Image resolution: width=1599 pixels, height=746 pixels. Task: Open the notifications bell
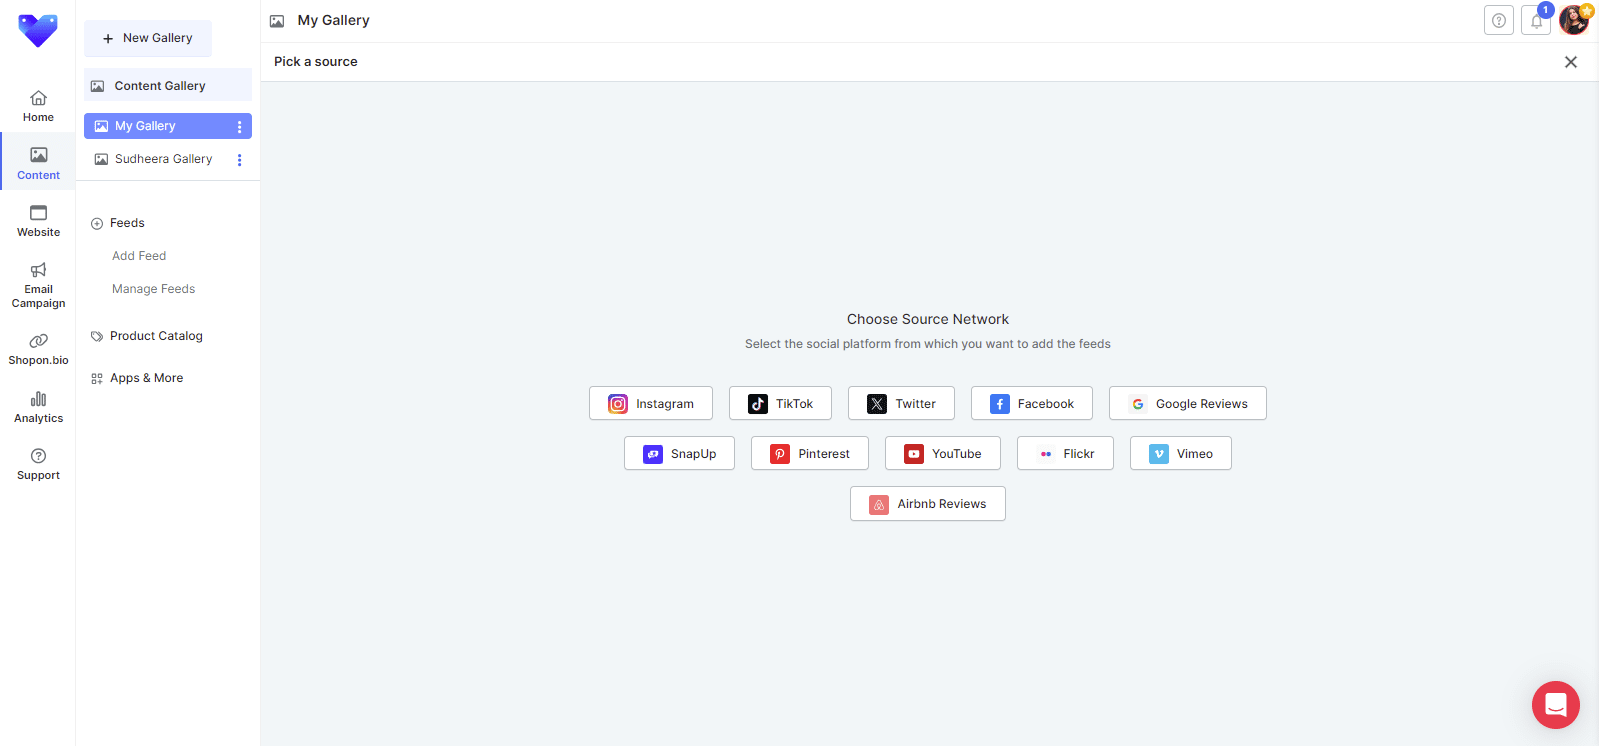click(x=1536, y=21)
